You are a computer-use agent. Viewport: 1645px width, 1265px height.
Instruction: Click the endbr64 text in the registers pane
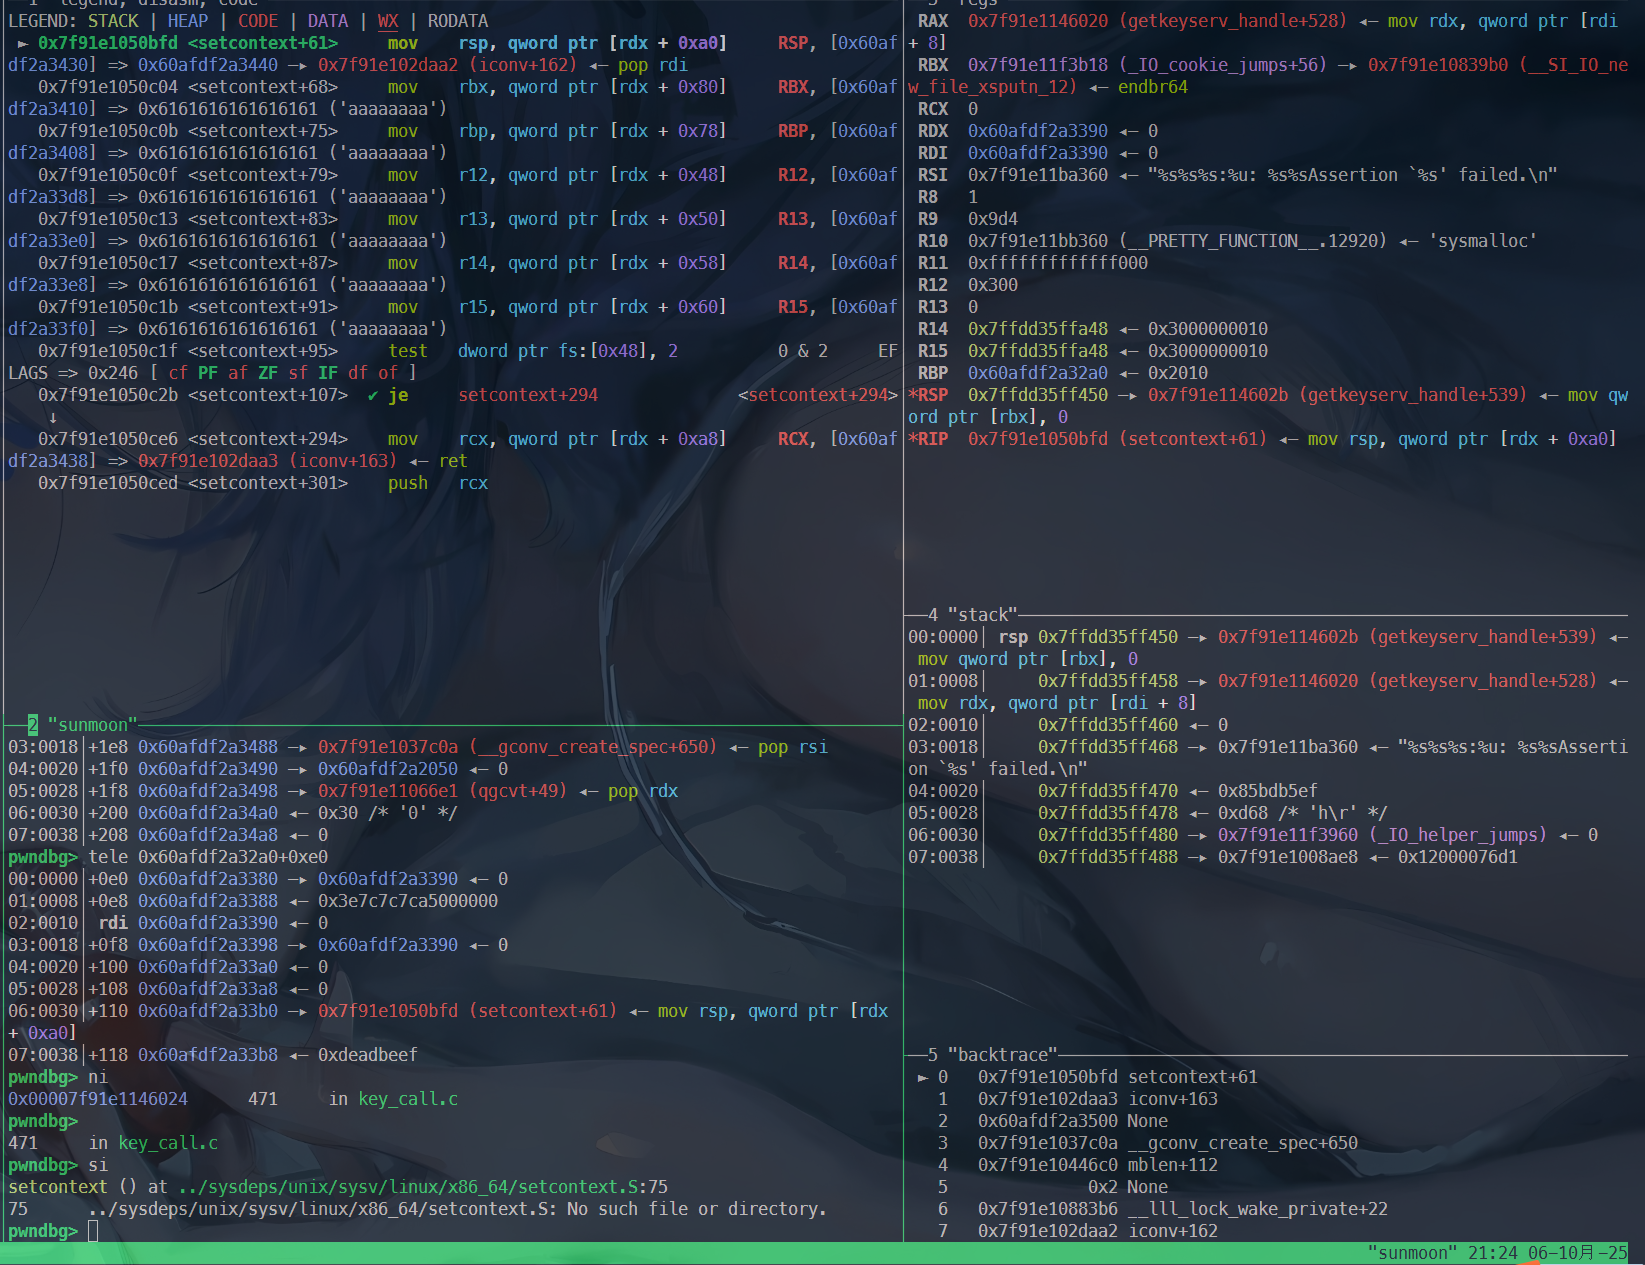(x=1153, y=87)
